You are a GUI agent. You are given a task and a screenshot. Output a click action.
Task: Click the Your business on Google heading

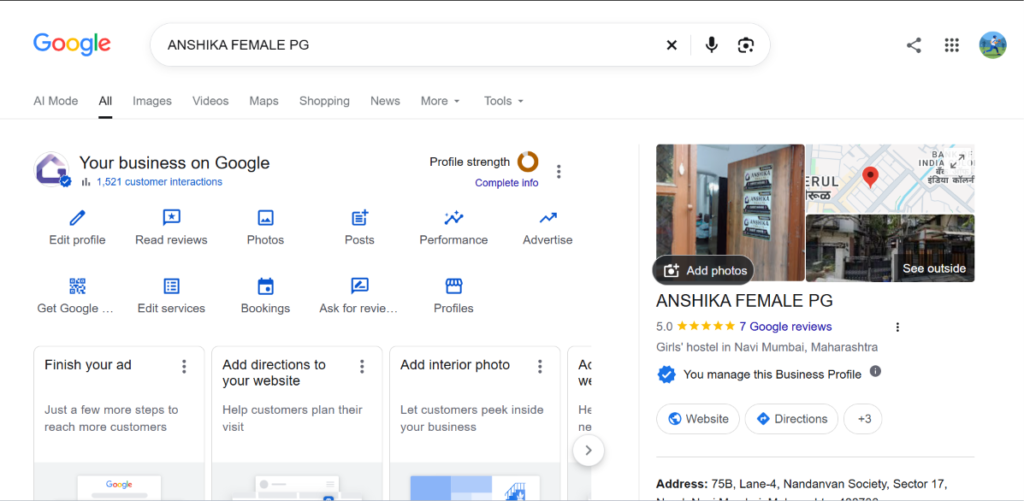[174, 163]
